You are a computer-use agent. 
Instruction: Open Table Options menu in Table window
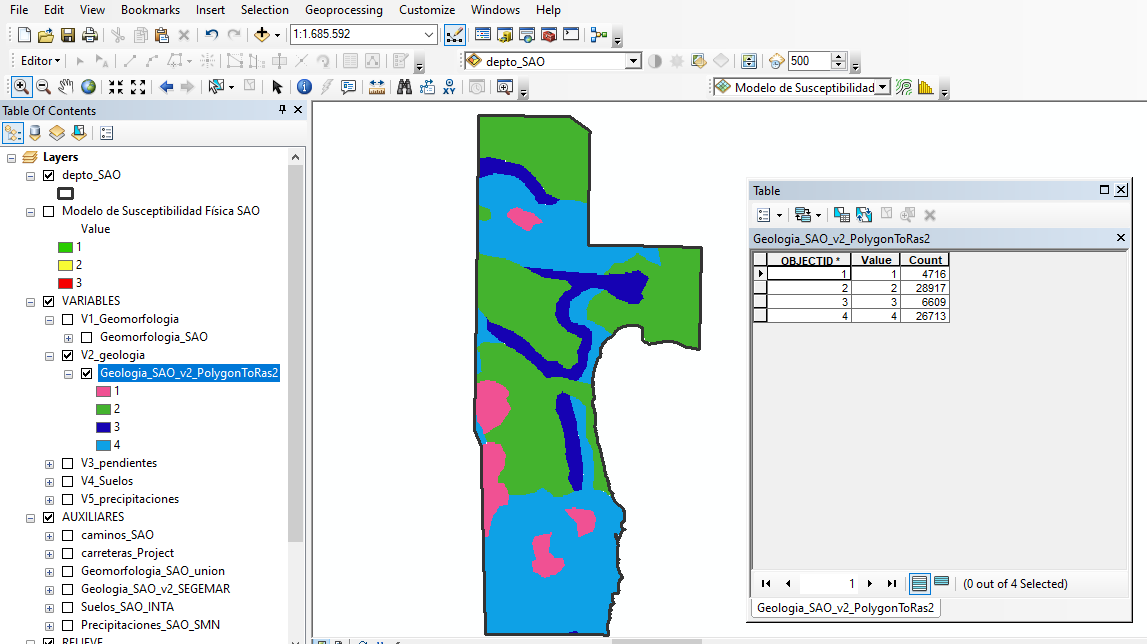770,214
